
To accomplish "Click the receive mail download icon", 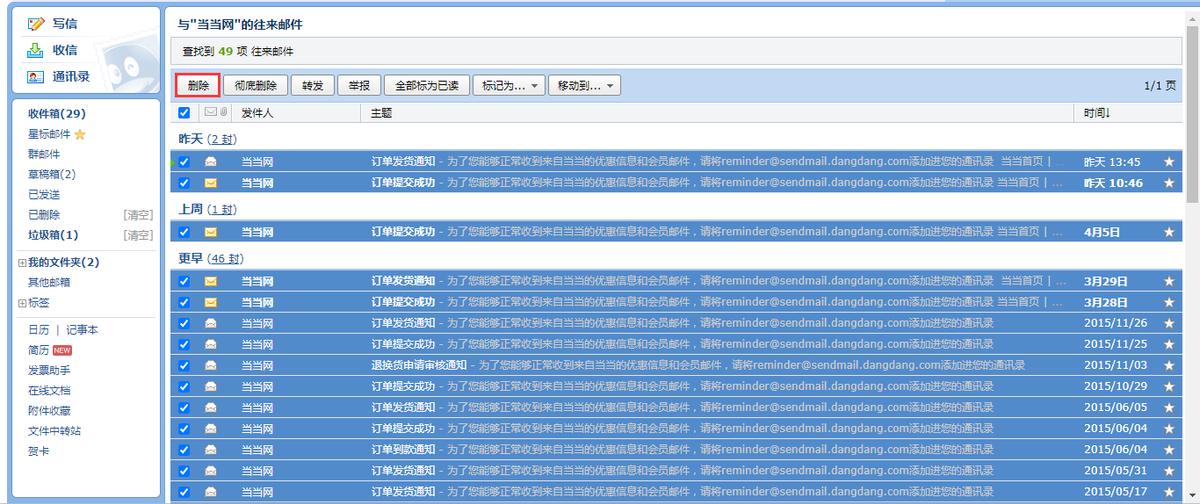I will 36,50.
